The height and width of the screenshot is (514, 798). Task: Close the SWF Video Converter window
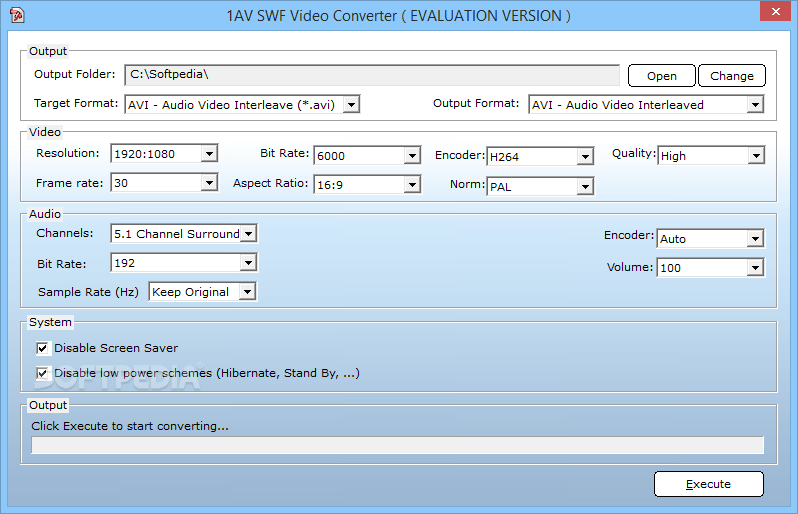pyautogui.click(x=775, y=11)
